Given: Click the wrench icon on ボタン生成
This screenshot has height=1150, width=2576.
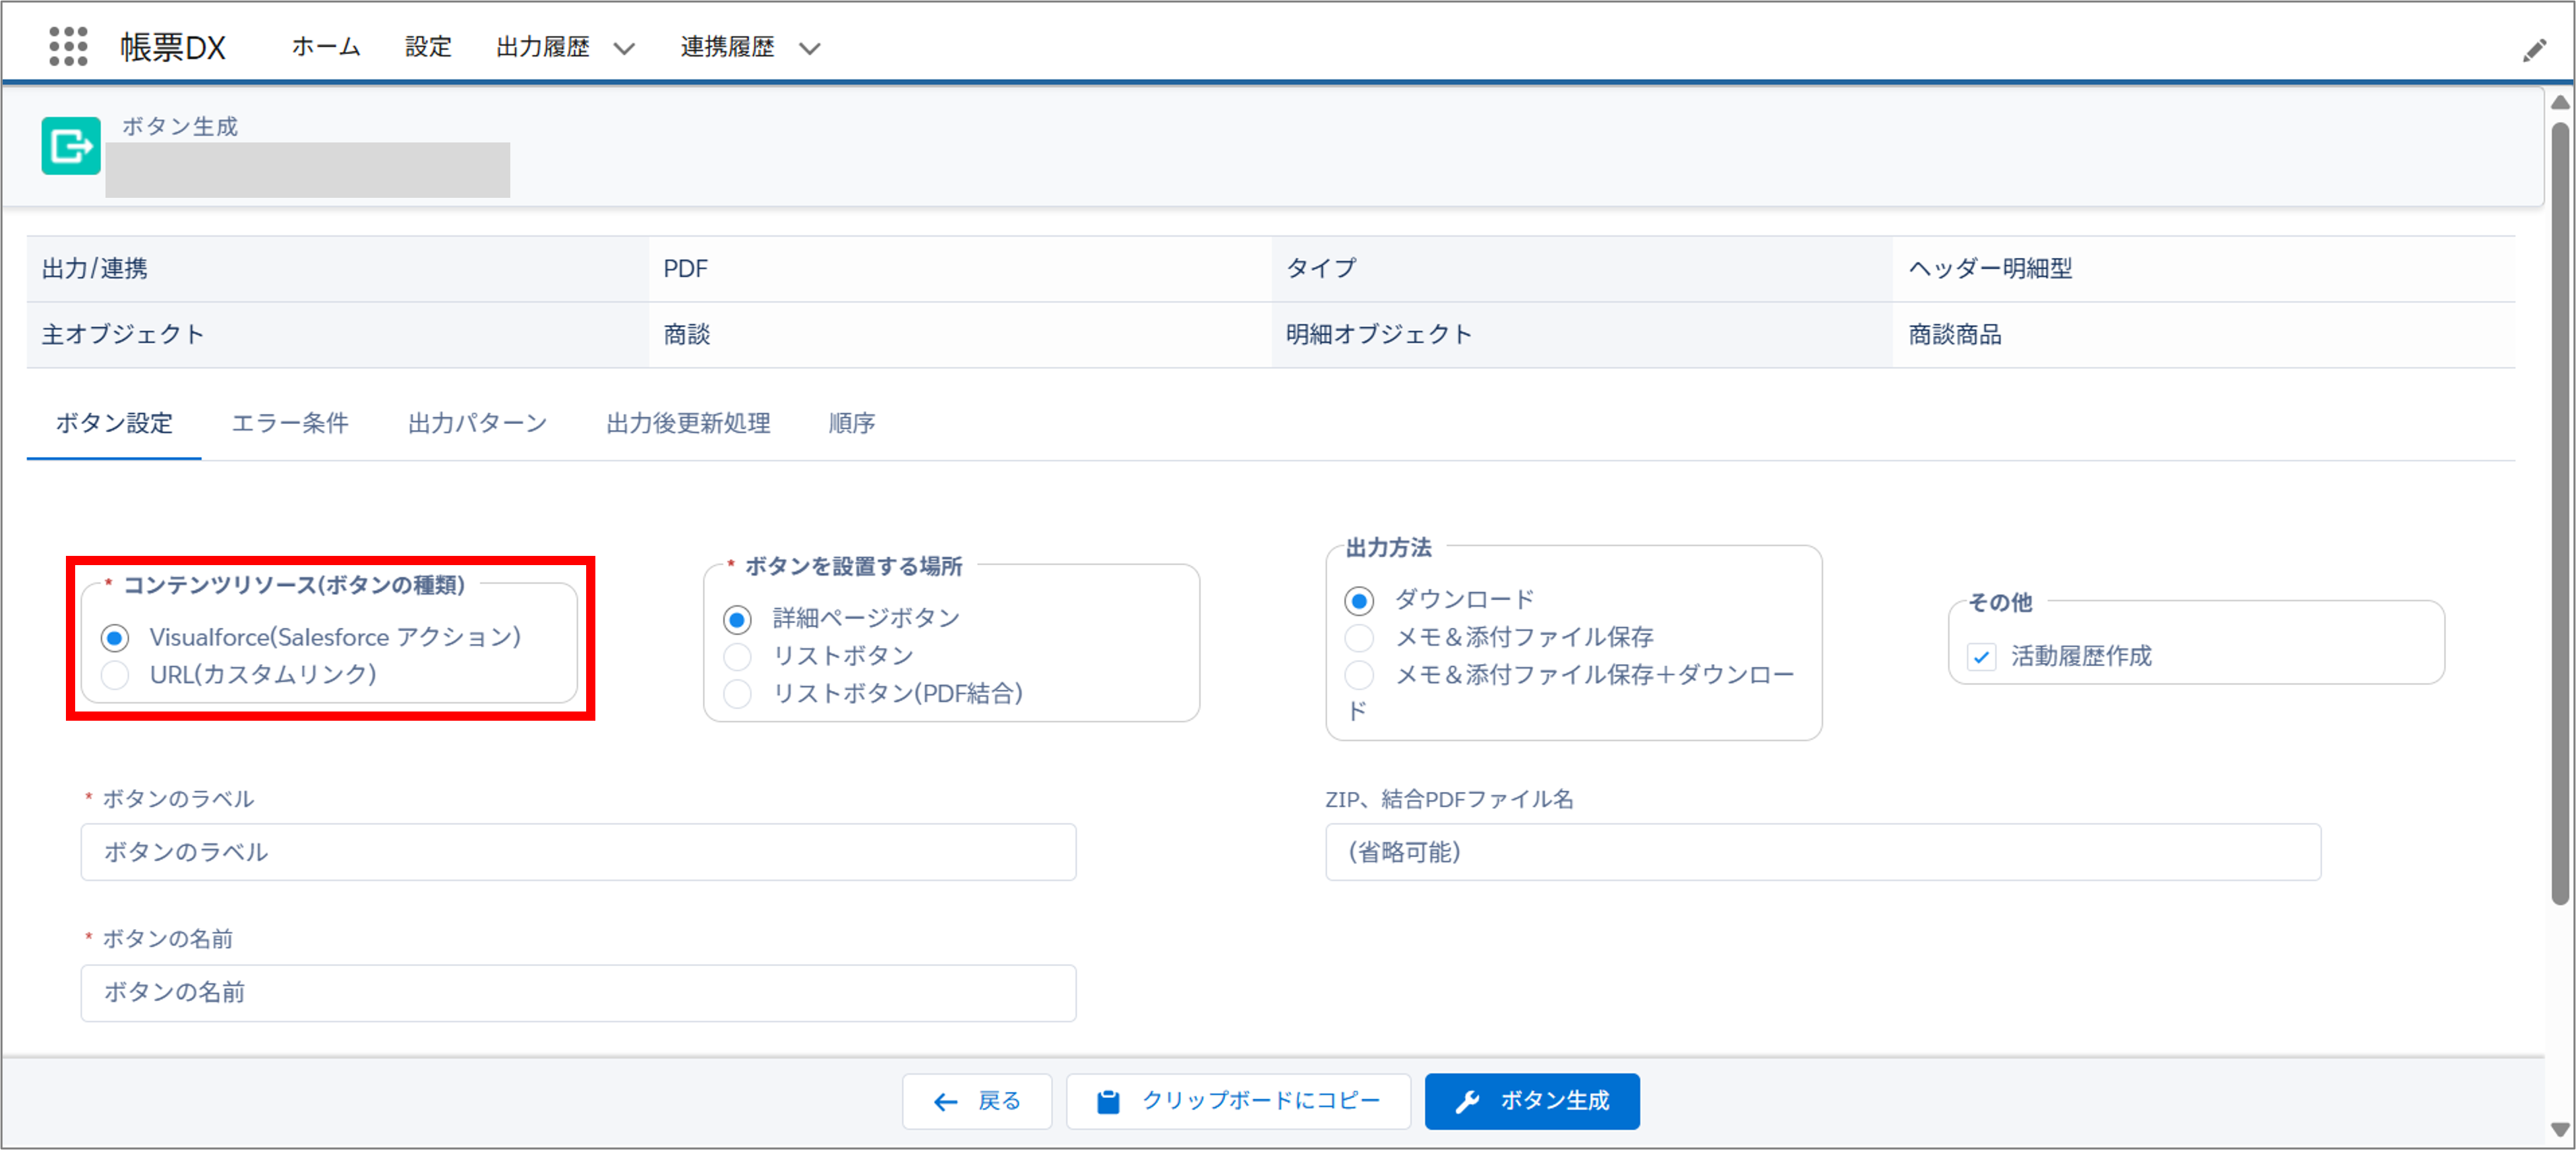Looking at the screenshot, I should (1467, 1102).
